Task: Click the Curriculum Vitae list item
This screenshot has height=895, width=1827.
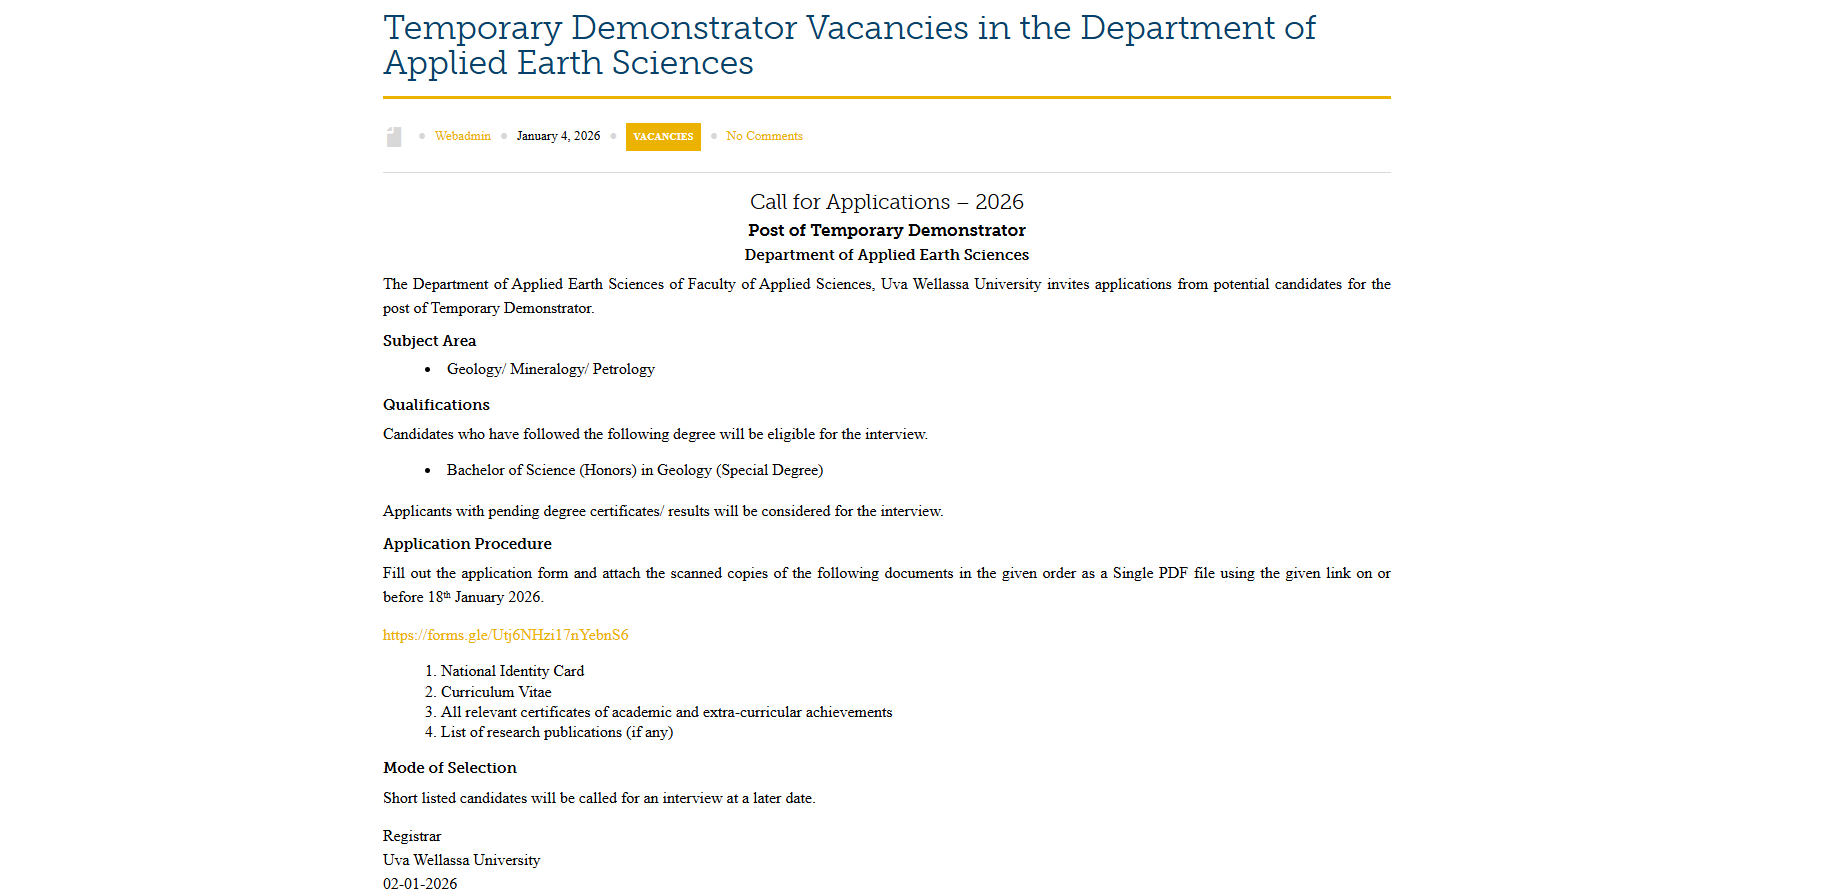Action: [x=496, y=692]
